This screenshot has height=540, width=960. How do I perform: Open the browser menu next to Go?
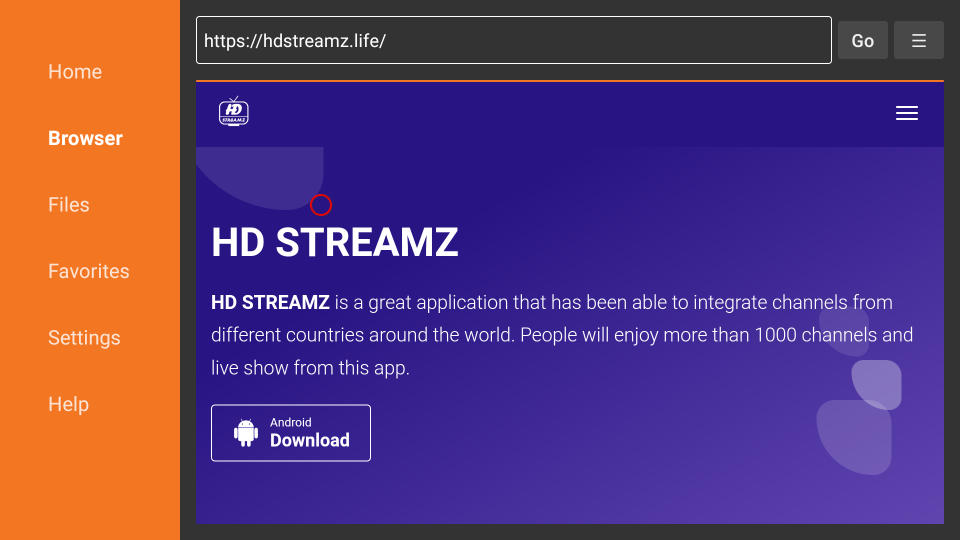click(x=918, y=40)
